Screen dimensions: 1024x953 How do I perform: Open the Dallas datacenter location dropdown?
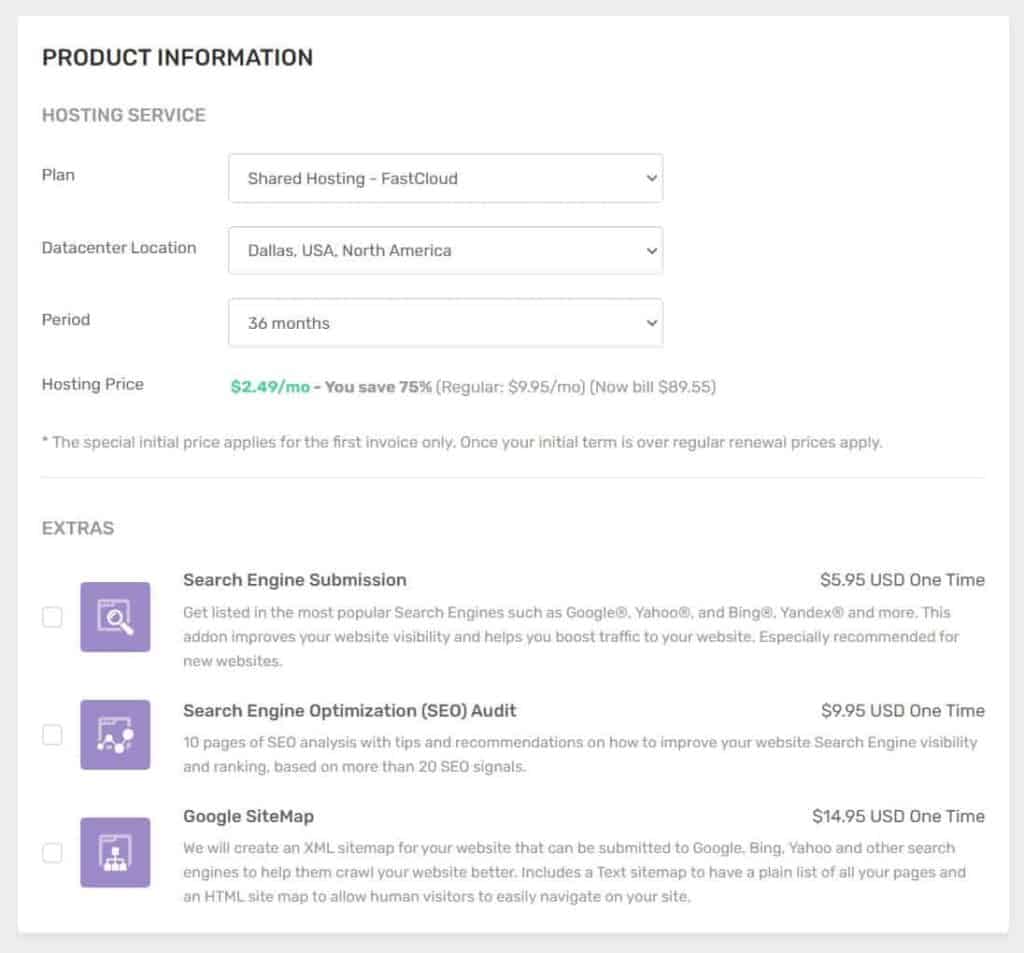(x=445, y=250)
